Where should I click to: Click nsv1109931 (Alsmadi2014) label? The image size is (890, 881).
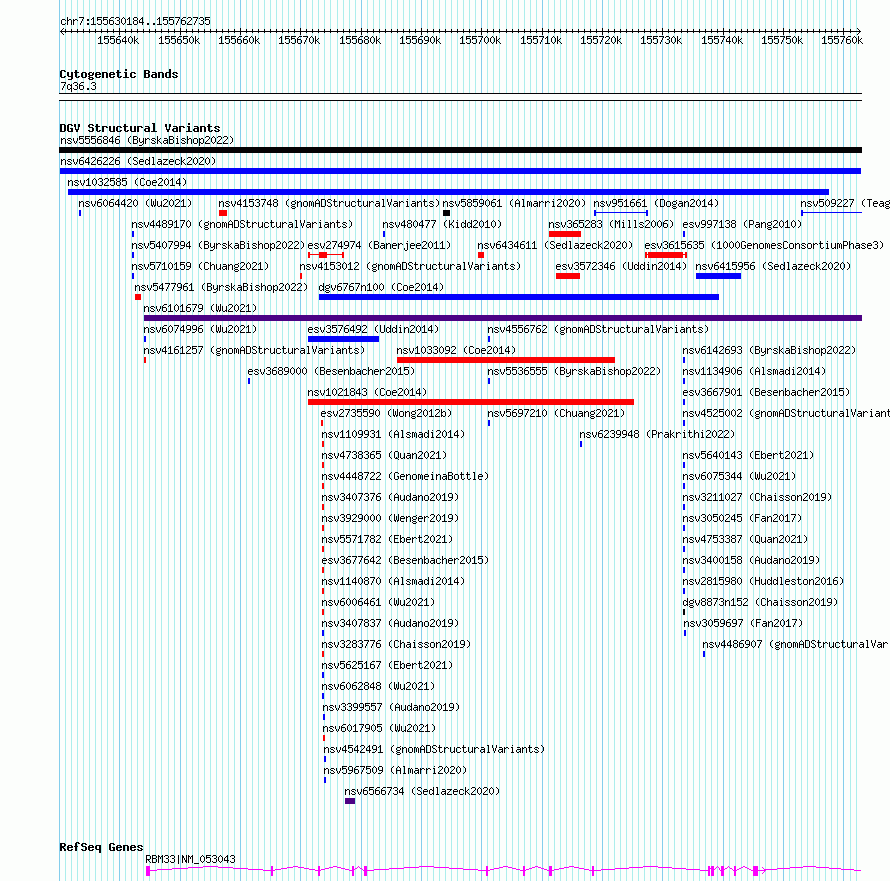click(393, 434)
